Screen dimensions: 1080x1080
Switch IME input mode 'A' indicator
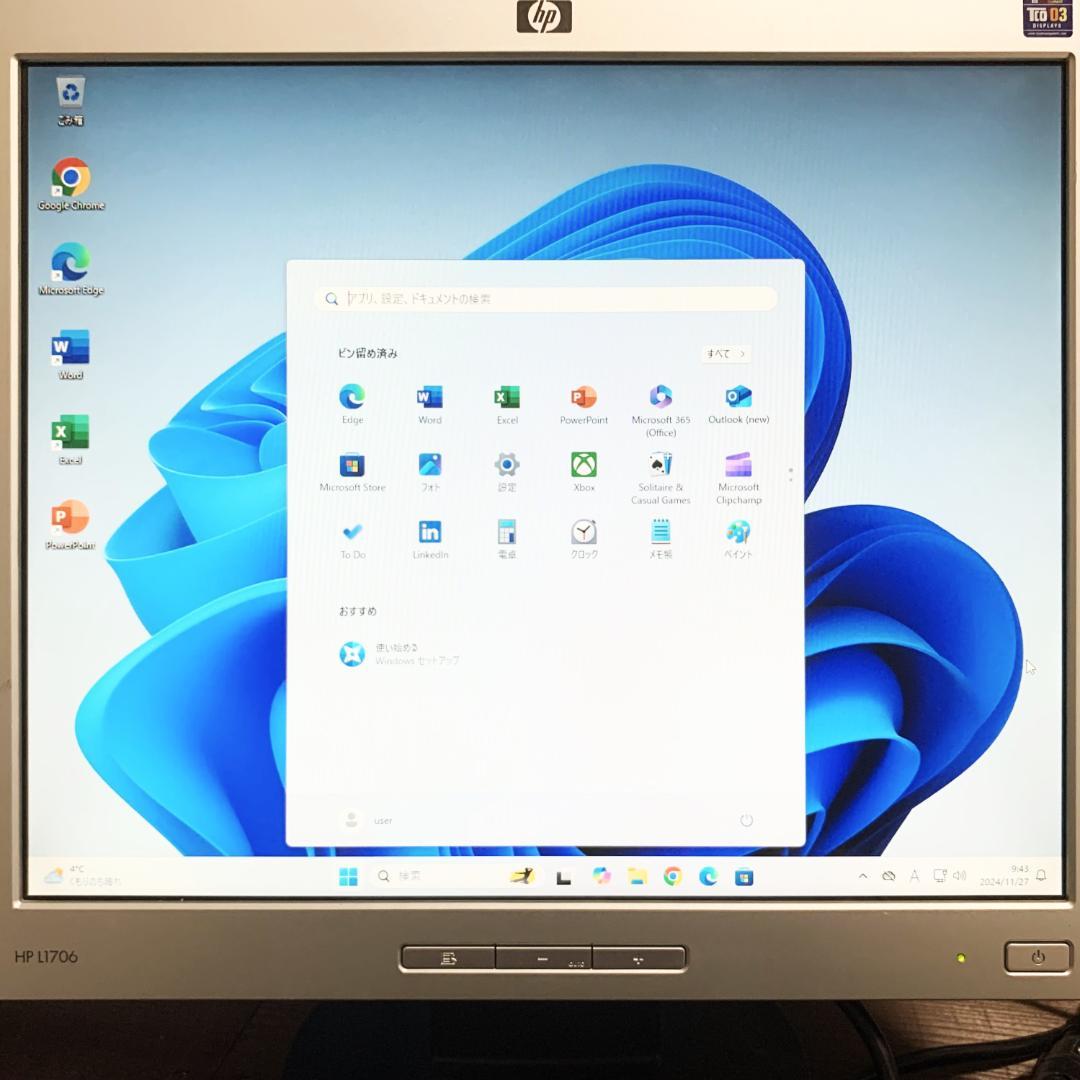pyautogui.click(x=914, y=876)
